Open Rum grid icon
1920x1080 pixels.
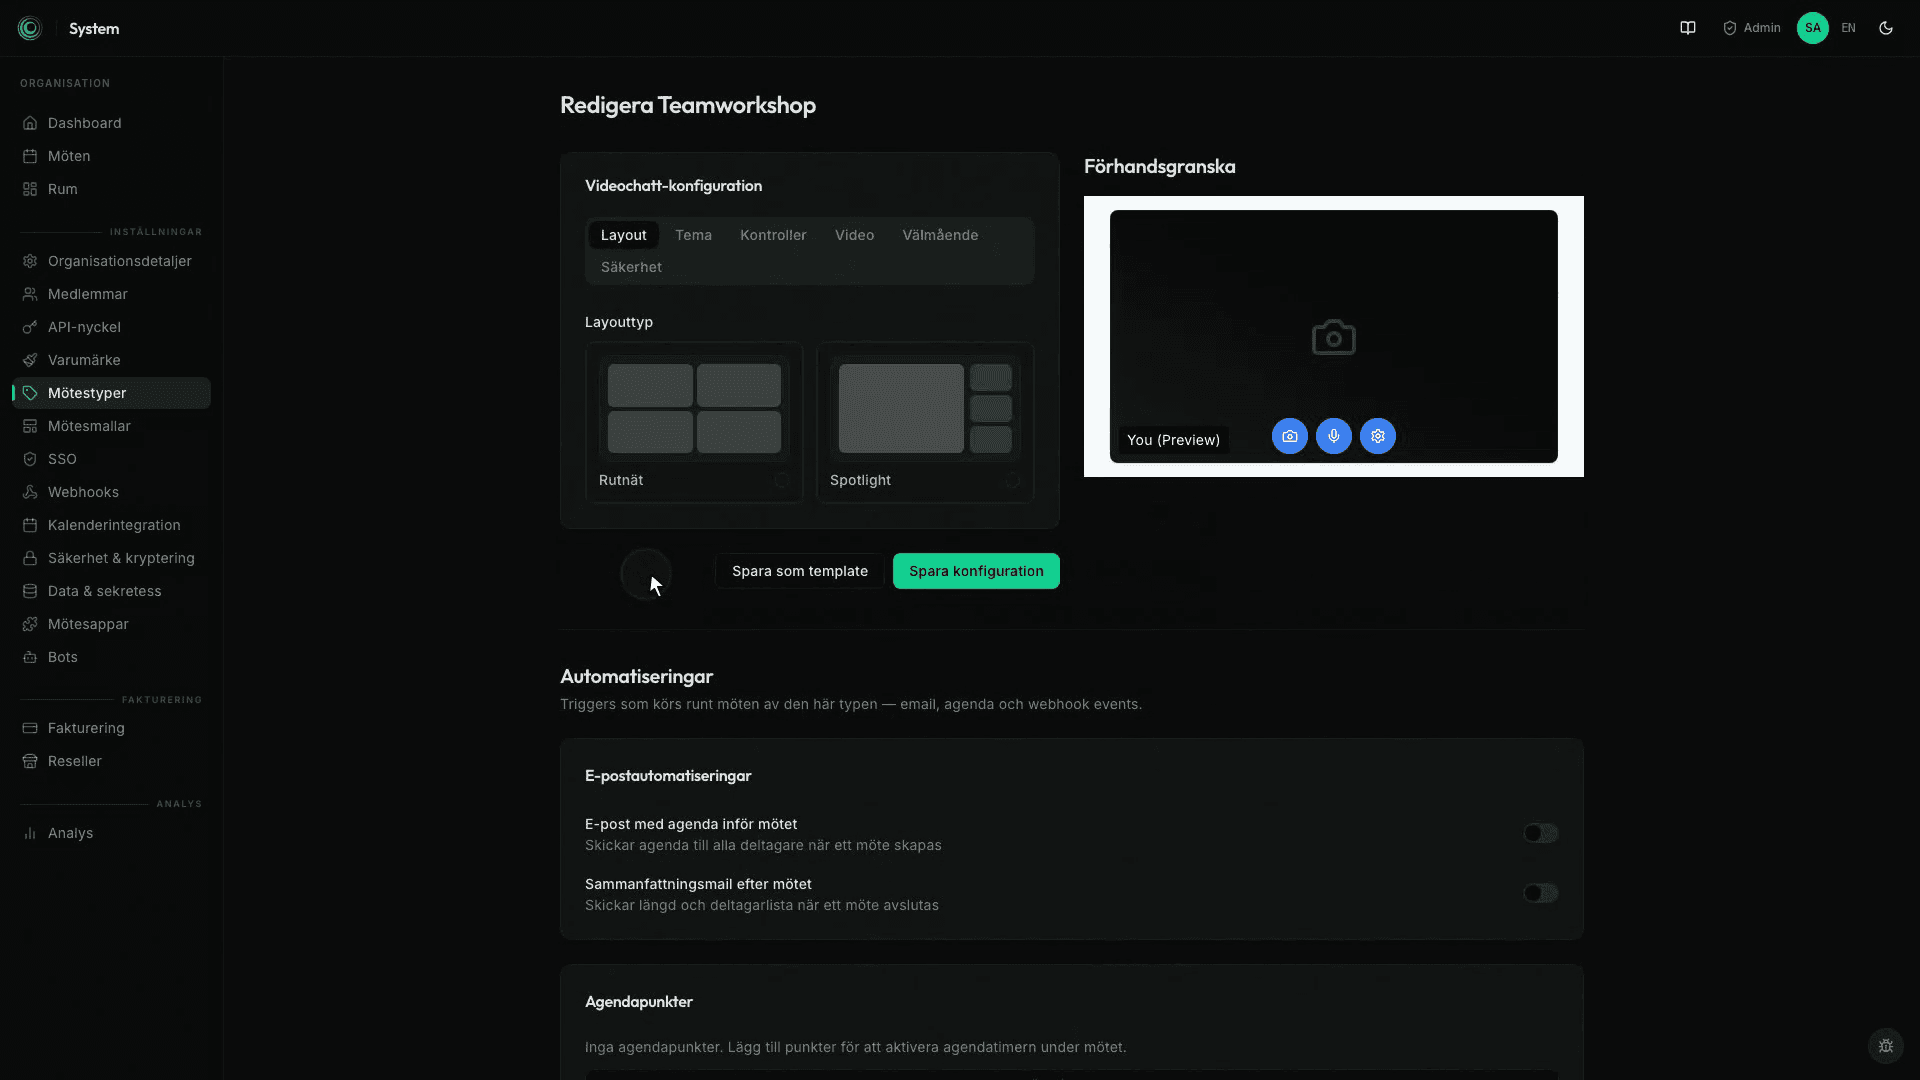coord(30,189)
